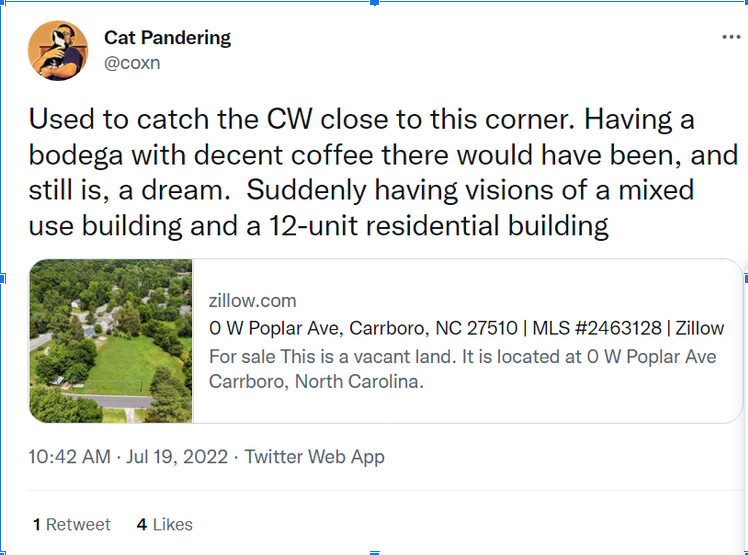Viewport: 748px width, 555px height.
Task: Click the word bodega in tweet text
Action: click(x=76, y=155)
